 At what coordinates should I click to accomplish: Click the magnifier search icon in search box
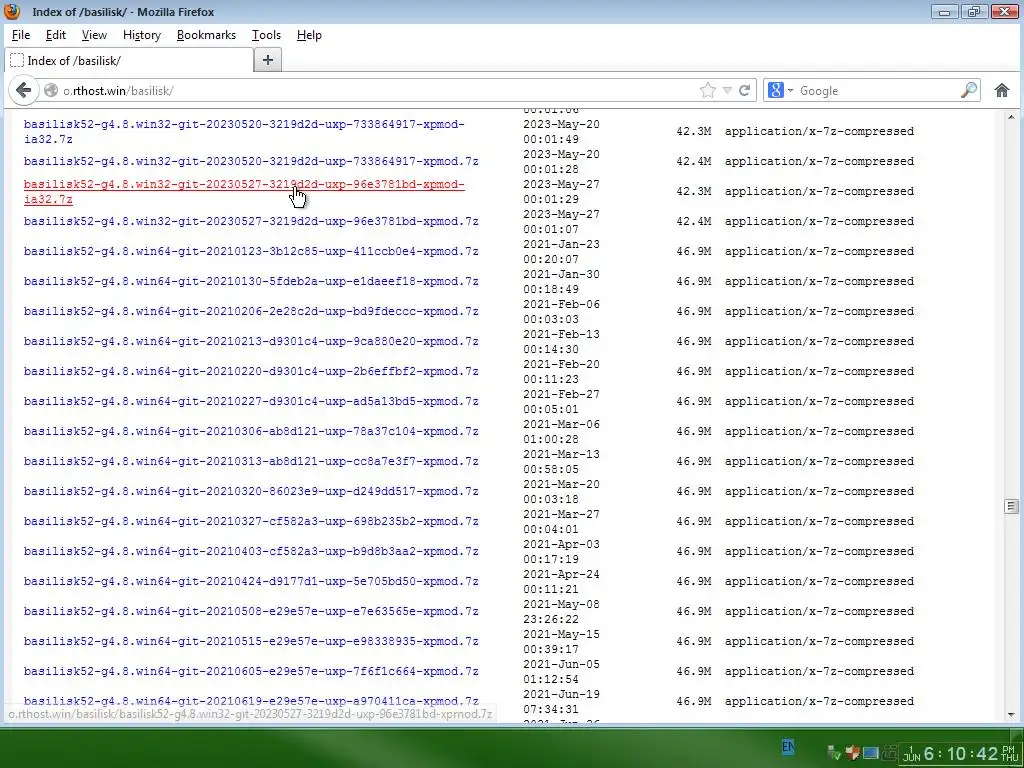969,90
